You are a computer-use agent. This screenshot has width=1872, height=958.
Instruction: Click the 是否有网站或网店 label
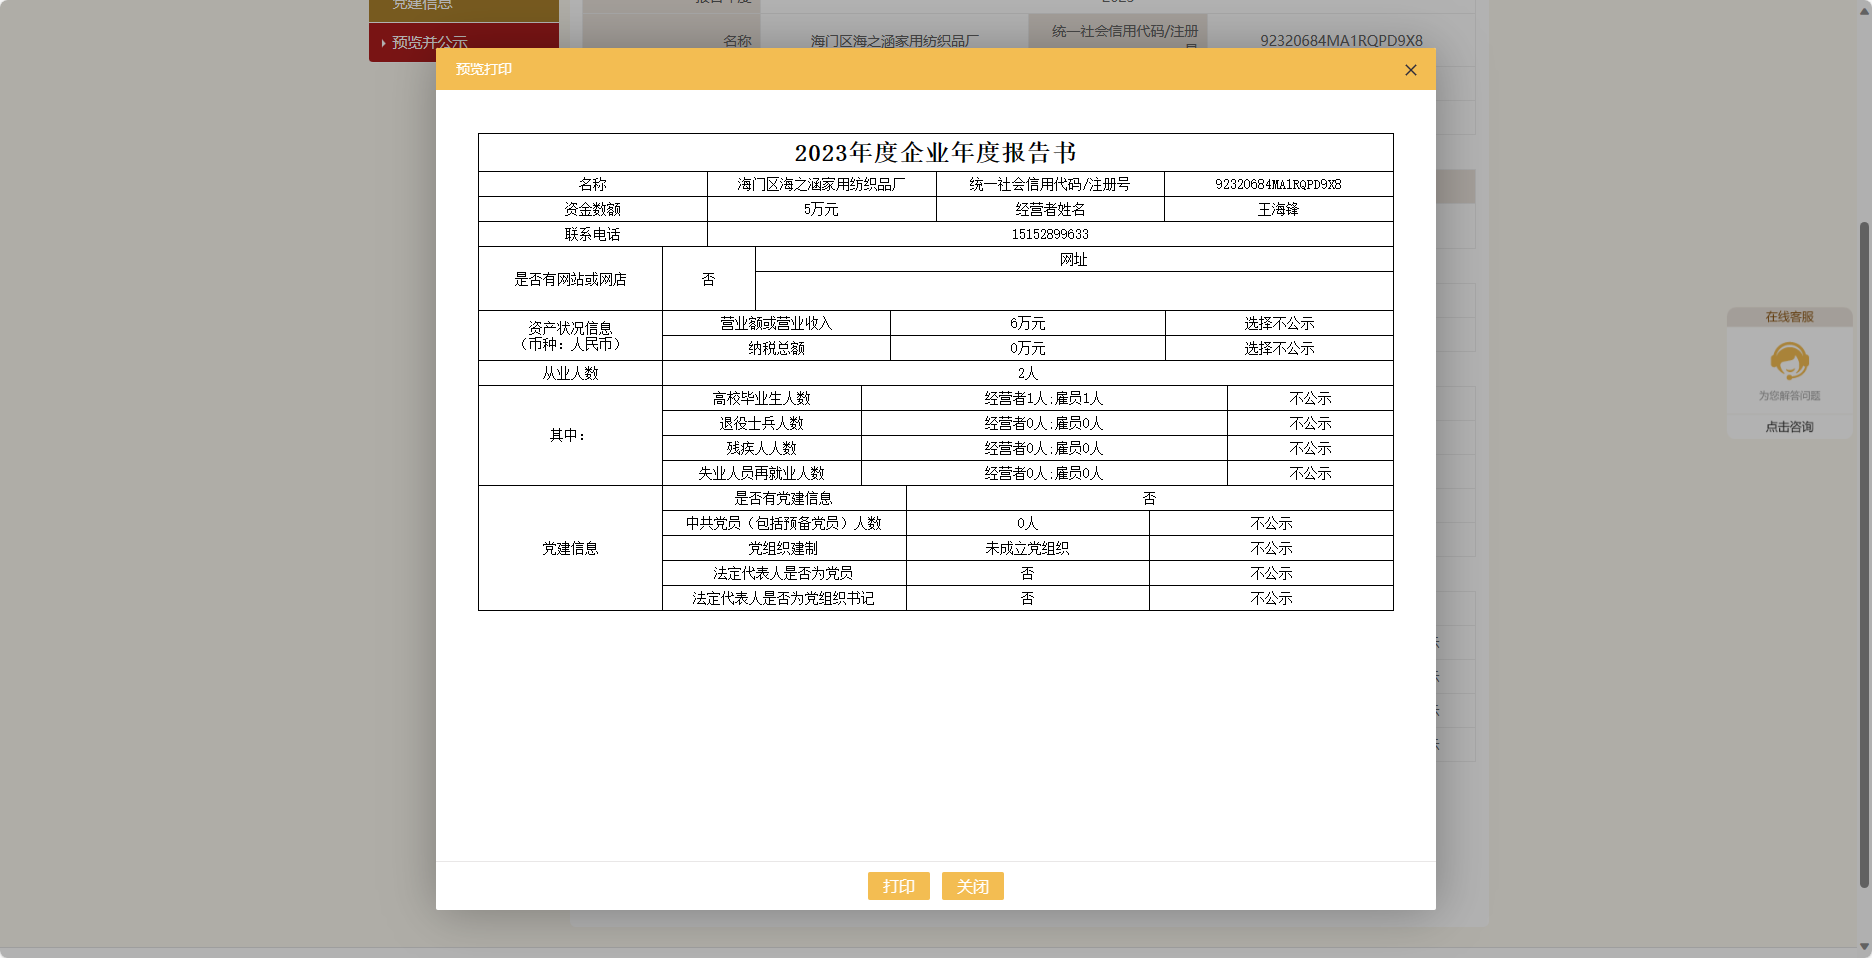pos(570,279)
